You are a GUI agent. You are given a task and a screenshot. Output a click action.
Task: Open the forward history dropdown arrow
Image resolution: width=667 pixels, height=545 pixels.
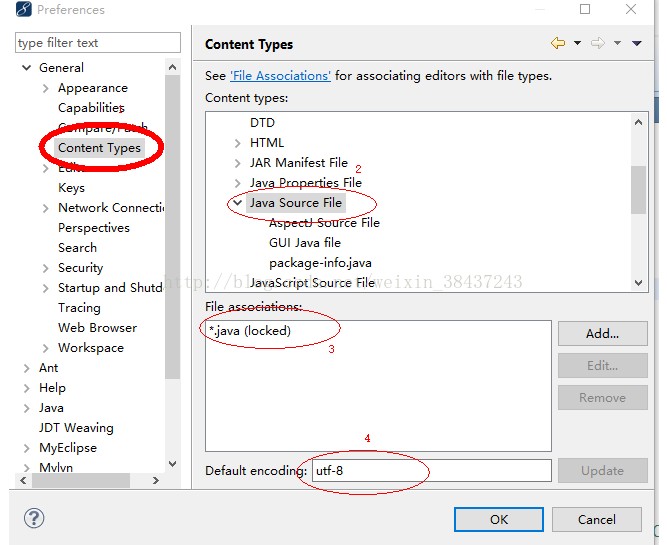coord(617,43)
